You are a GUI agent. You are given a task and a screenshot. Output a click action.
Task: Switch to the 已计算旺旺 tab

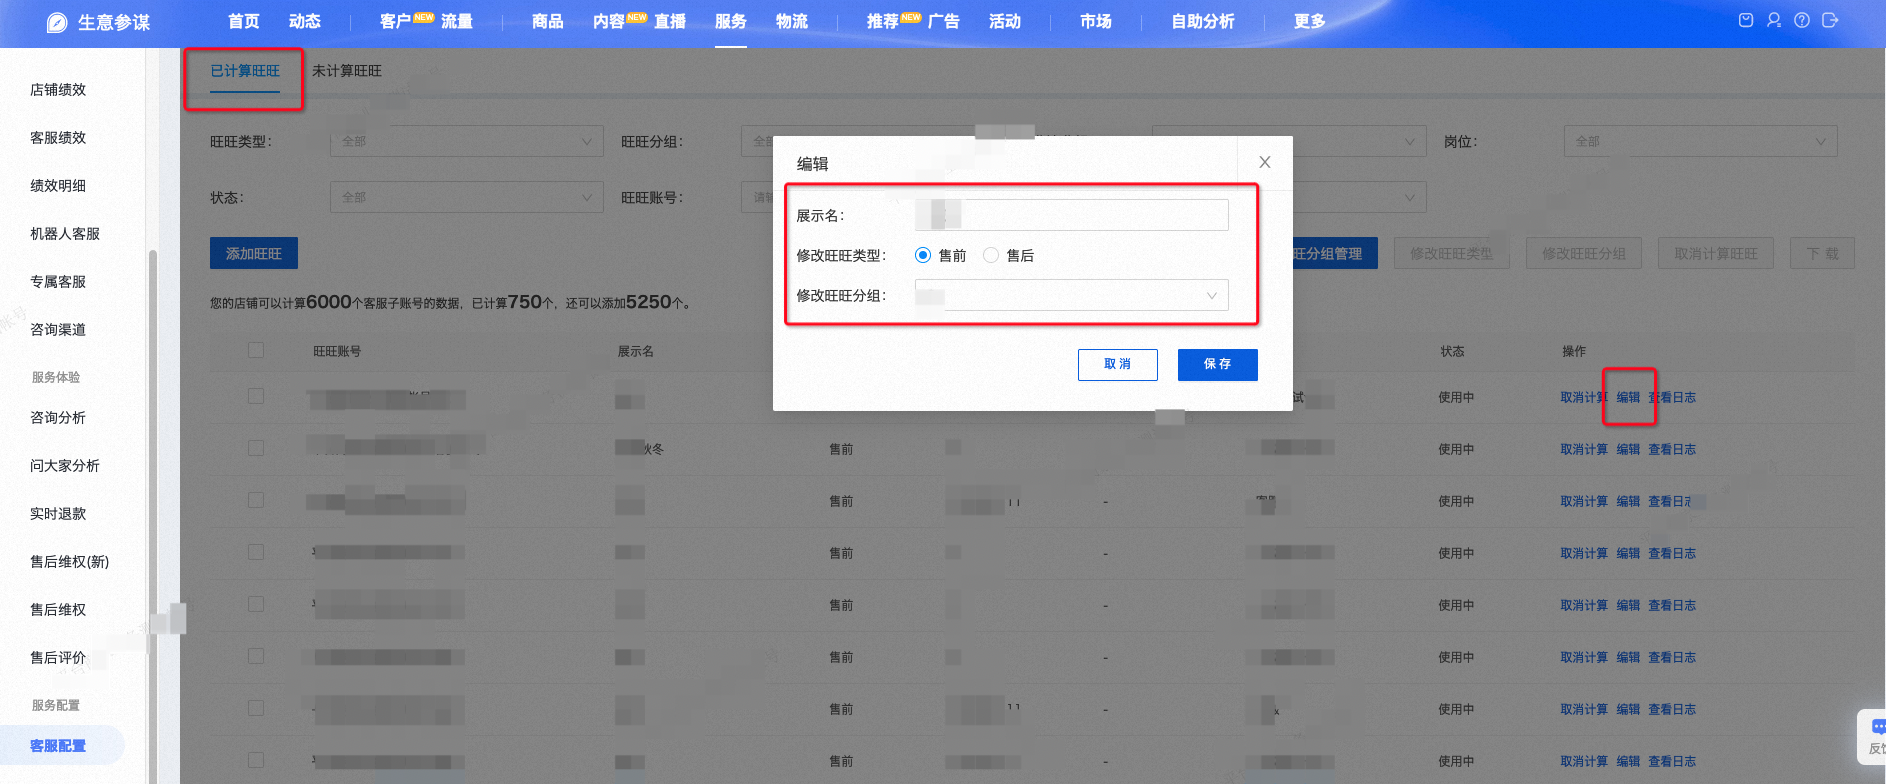(245, 71)
